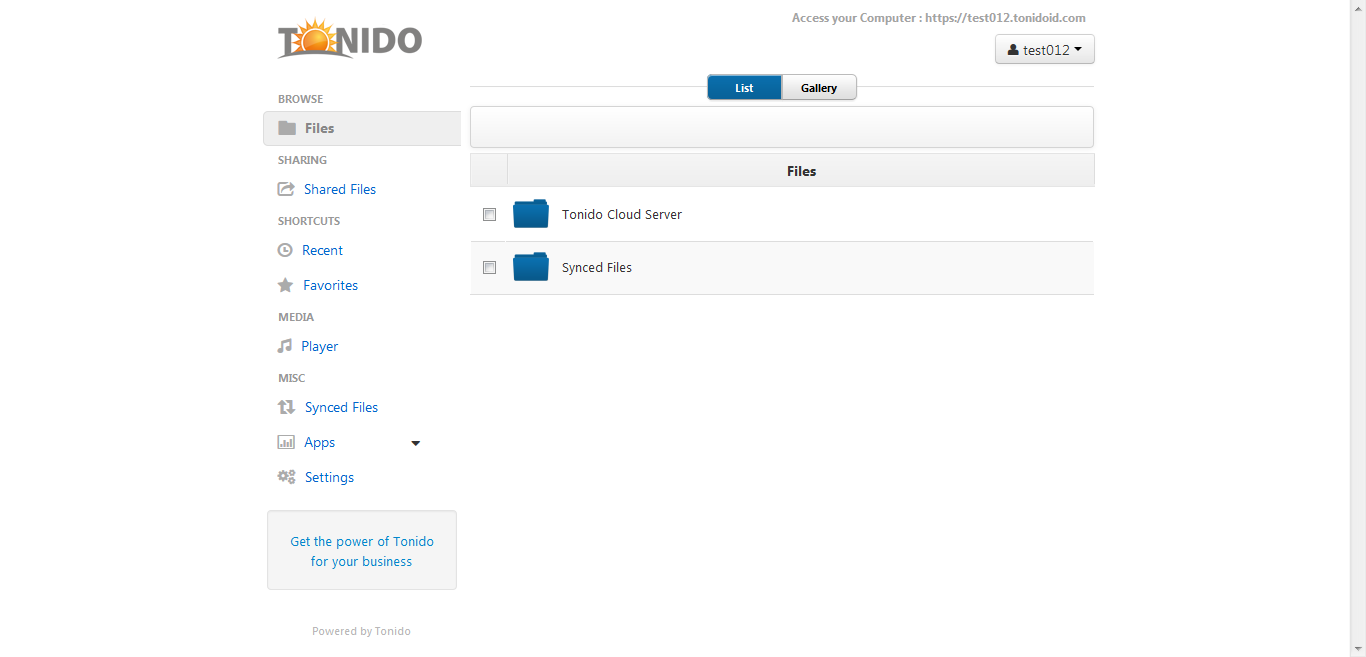Click the Files folder icon in sidebar
Viewport: 1366px width, 657px height.
click(287, 128)
